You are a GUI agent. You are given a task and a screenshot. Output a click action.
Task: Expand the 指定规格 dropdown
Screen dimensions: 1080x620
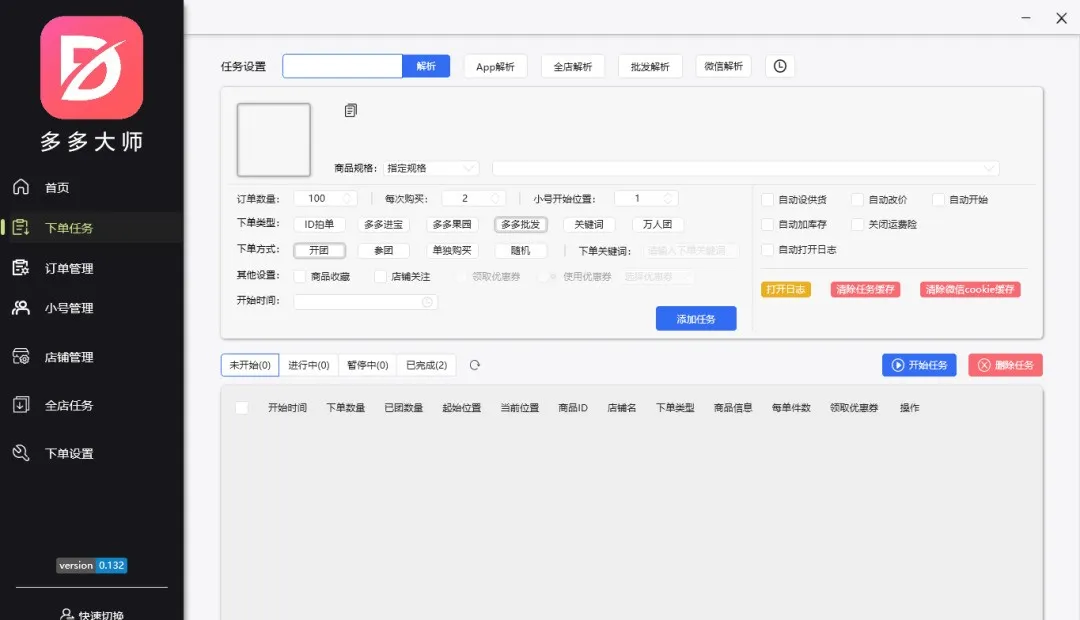point(431,168)
